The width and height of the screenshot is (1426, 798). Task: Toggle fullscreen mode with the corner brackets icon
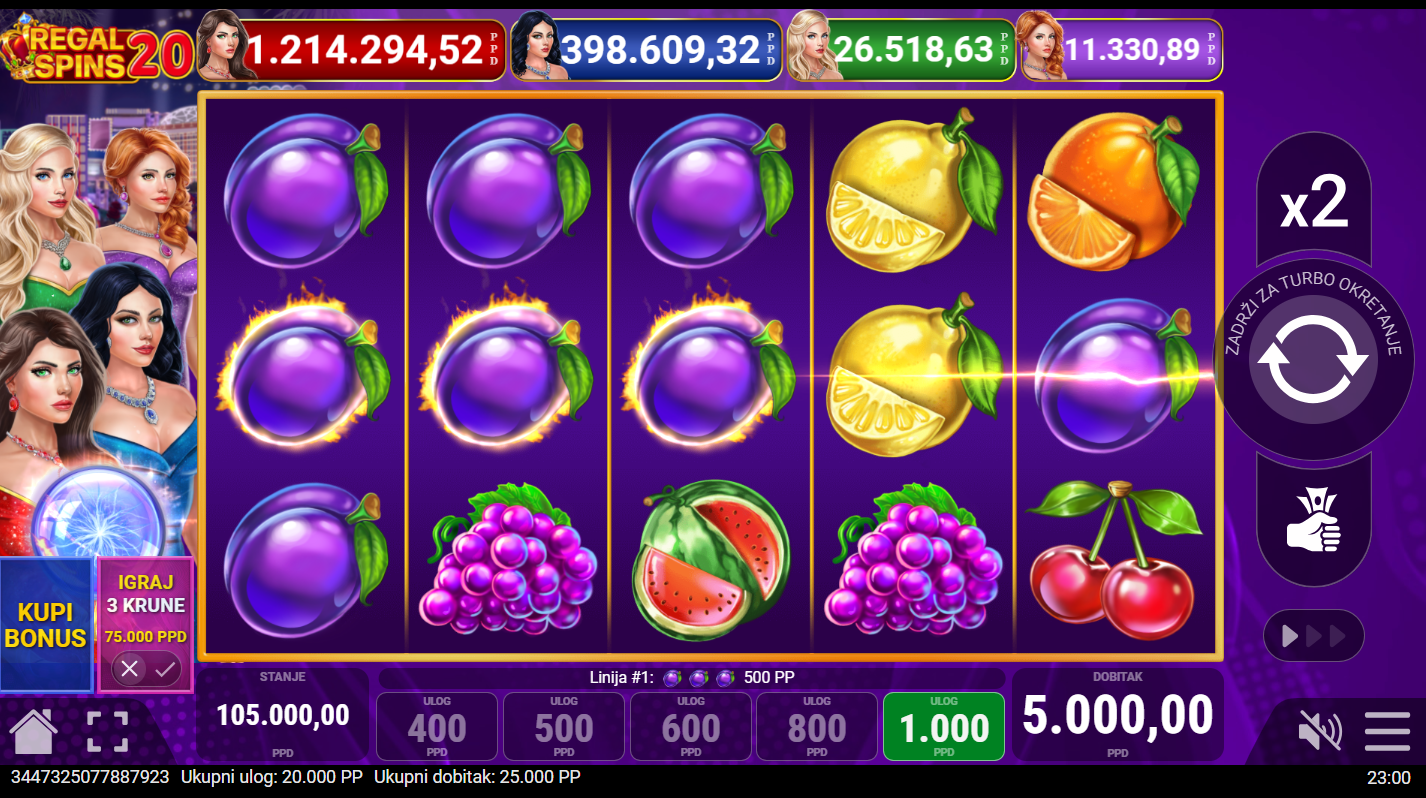(x=107, y=731)
